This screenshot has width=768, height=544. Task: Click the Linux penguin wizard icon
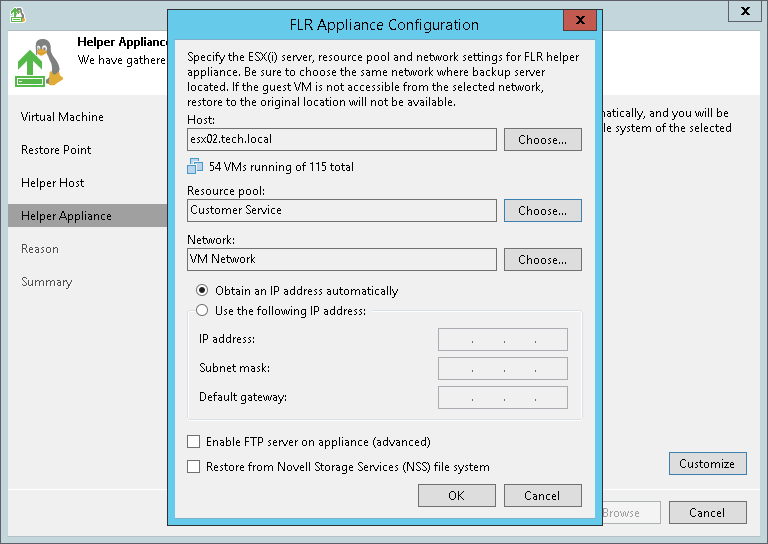pyautogui.click(x=40, y=61)
